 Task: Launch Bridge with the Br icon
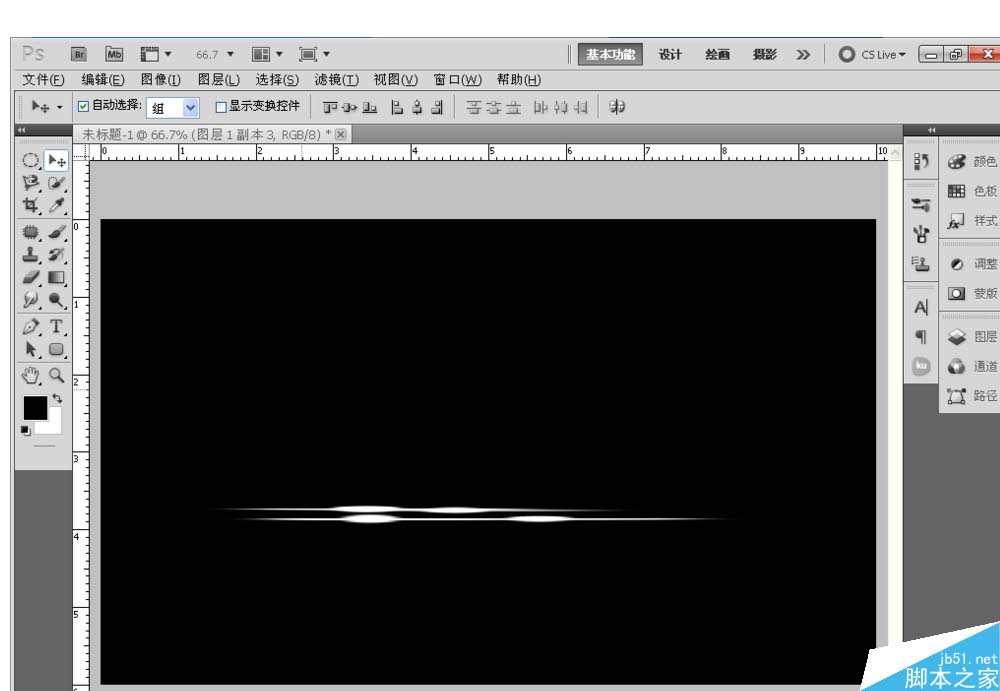(x=79, y=54)
